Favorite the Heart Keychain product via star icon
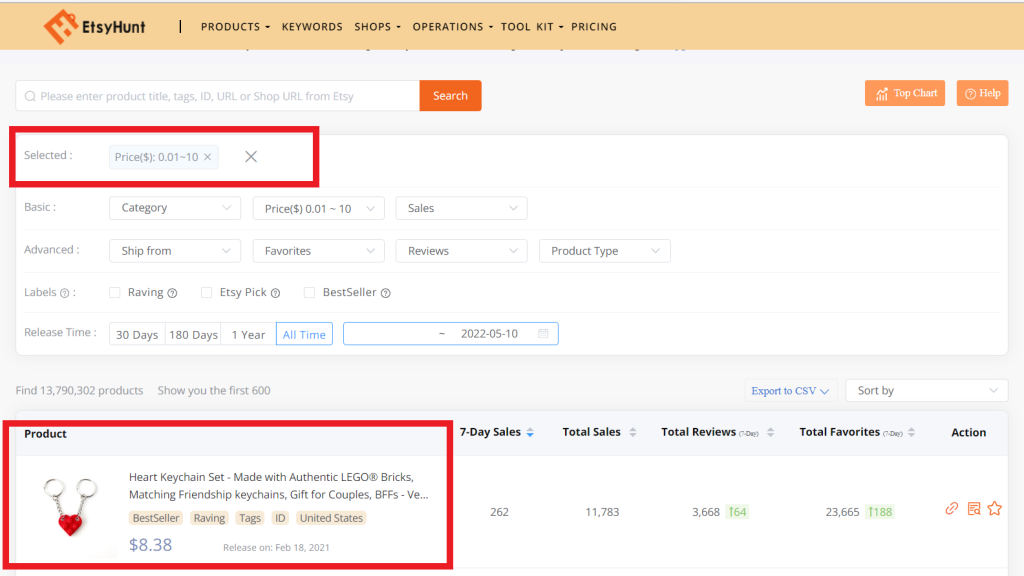Image resolution: width=1024 pixels, height=576 pixels. pyautogui.click(x=995, y=508)
